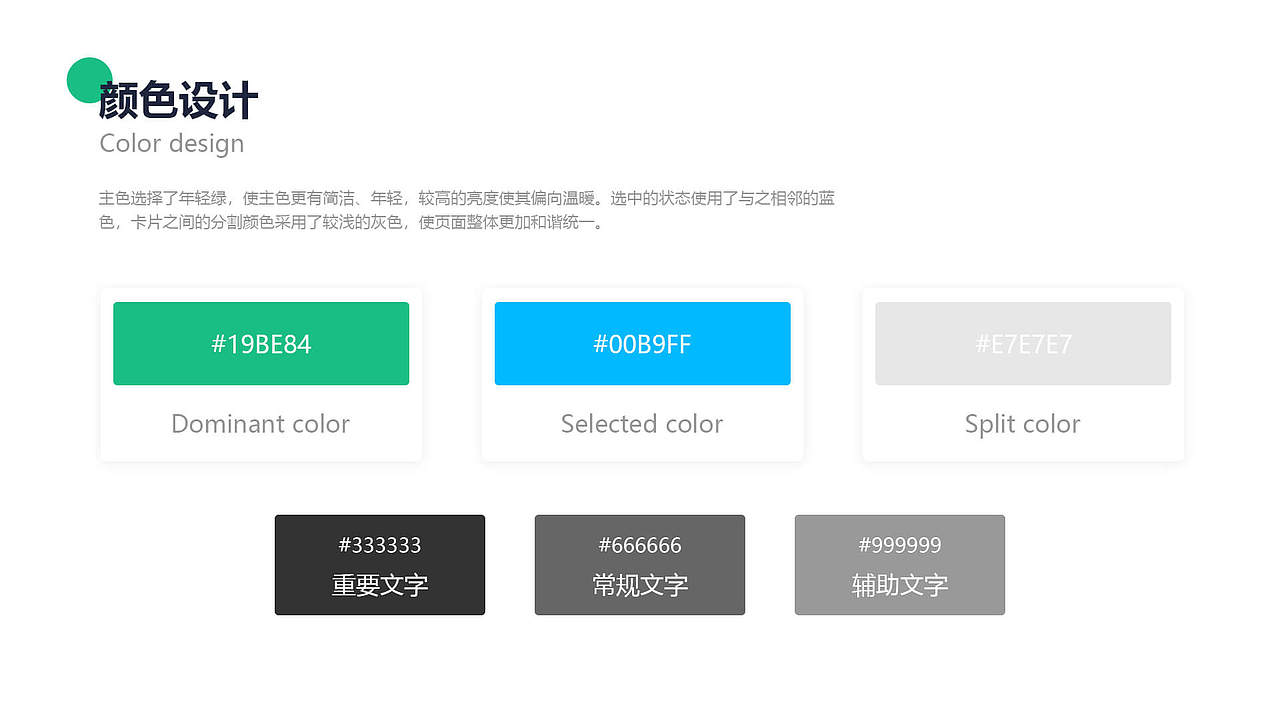Click the gray description paragraph text
Image resolution: width=1280 pixels, height=720 pixels.
point(466,210)
